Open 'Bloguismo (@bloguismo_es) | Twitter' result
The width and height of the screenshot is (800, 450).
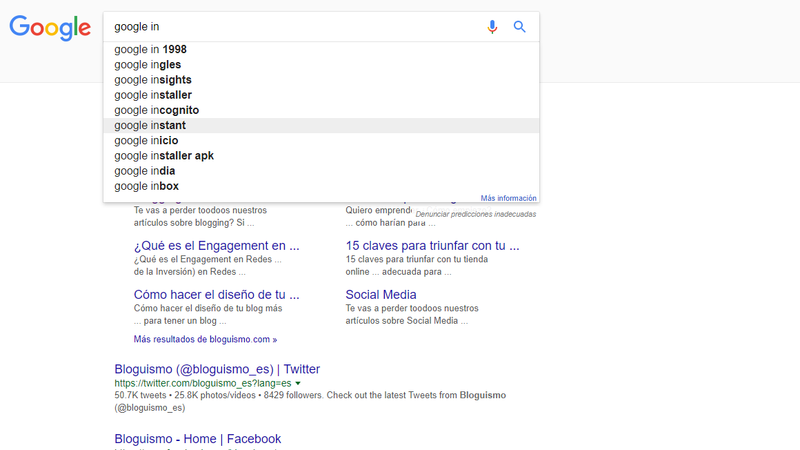(x=217, y=369)
